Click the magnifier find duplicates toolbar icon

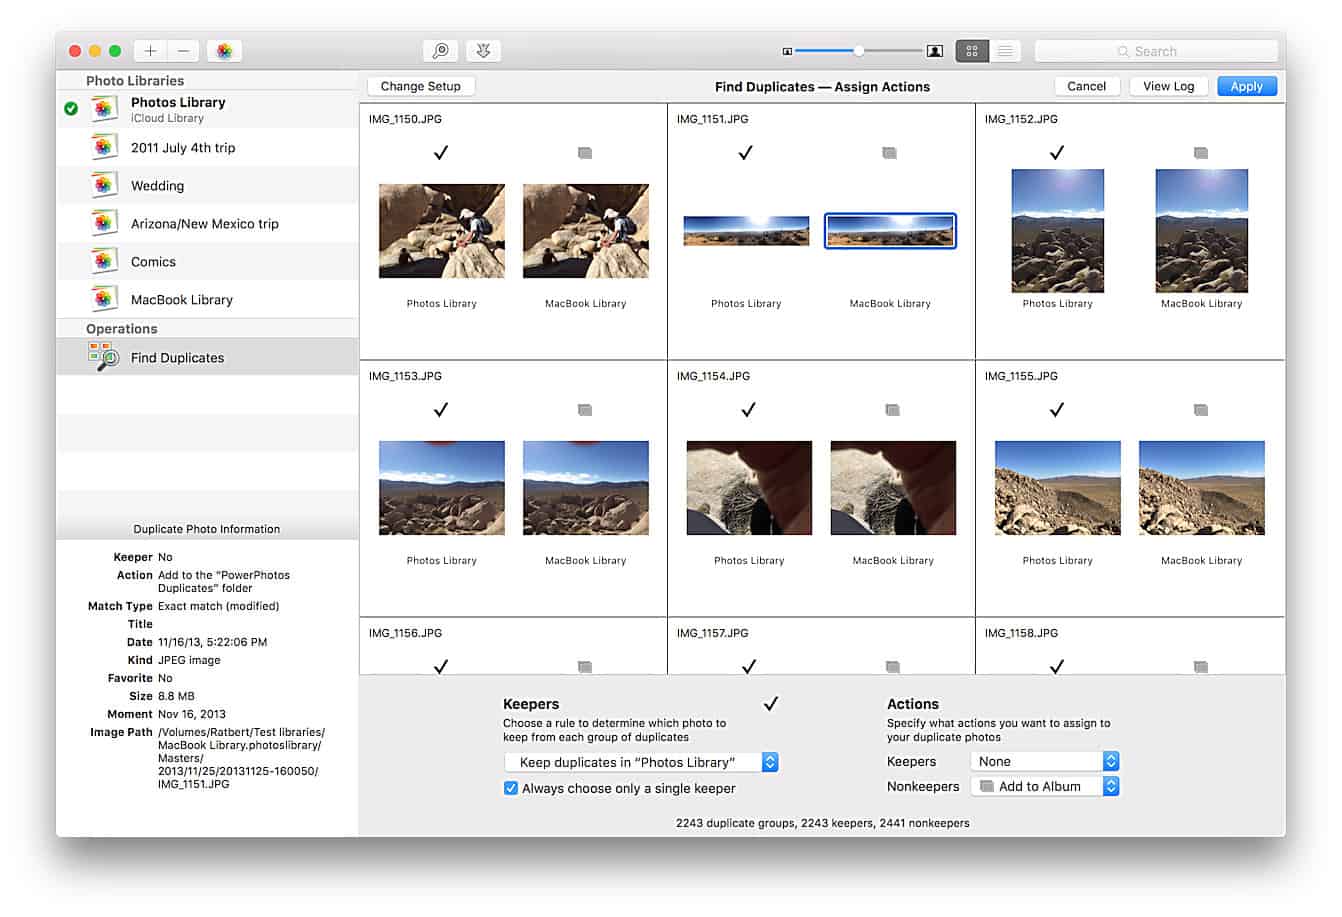[440, 51]
